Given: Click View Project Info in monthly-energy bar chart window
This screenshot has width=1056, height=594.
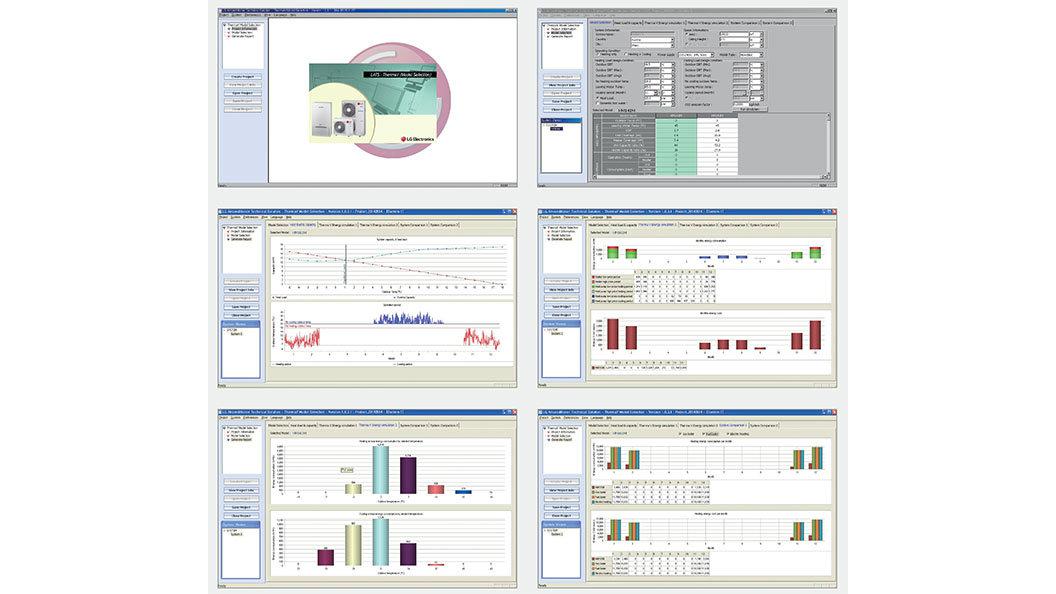Looking at the screenshot, I should [563, 290].
